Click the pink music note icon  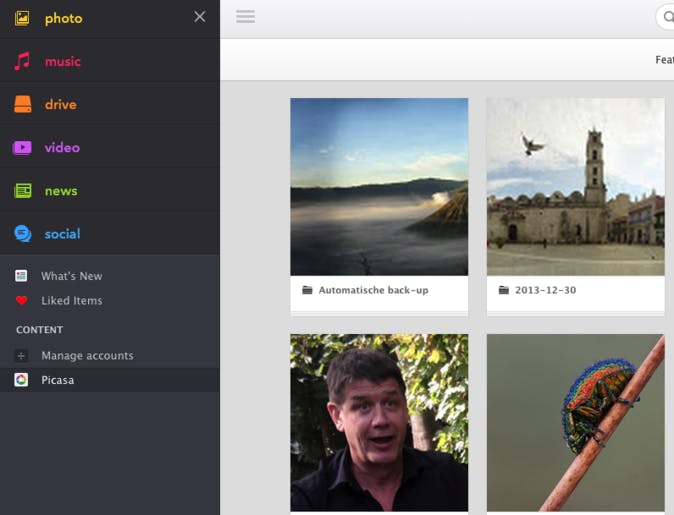[22, 61]
